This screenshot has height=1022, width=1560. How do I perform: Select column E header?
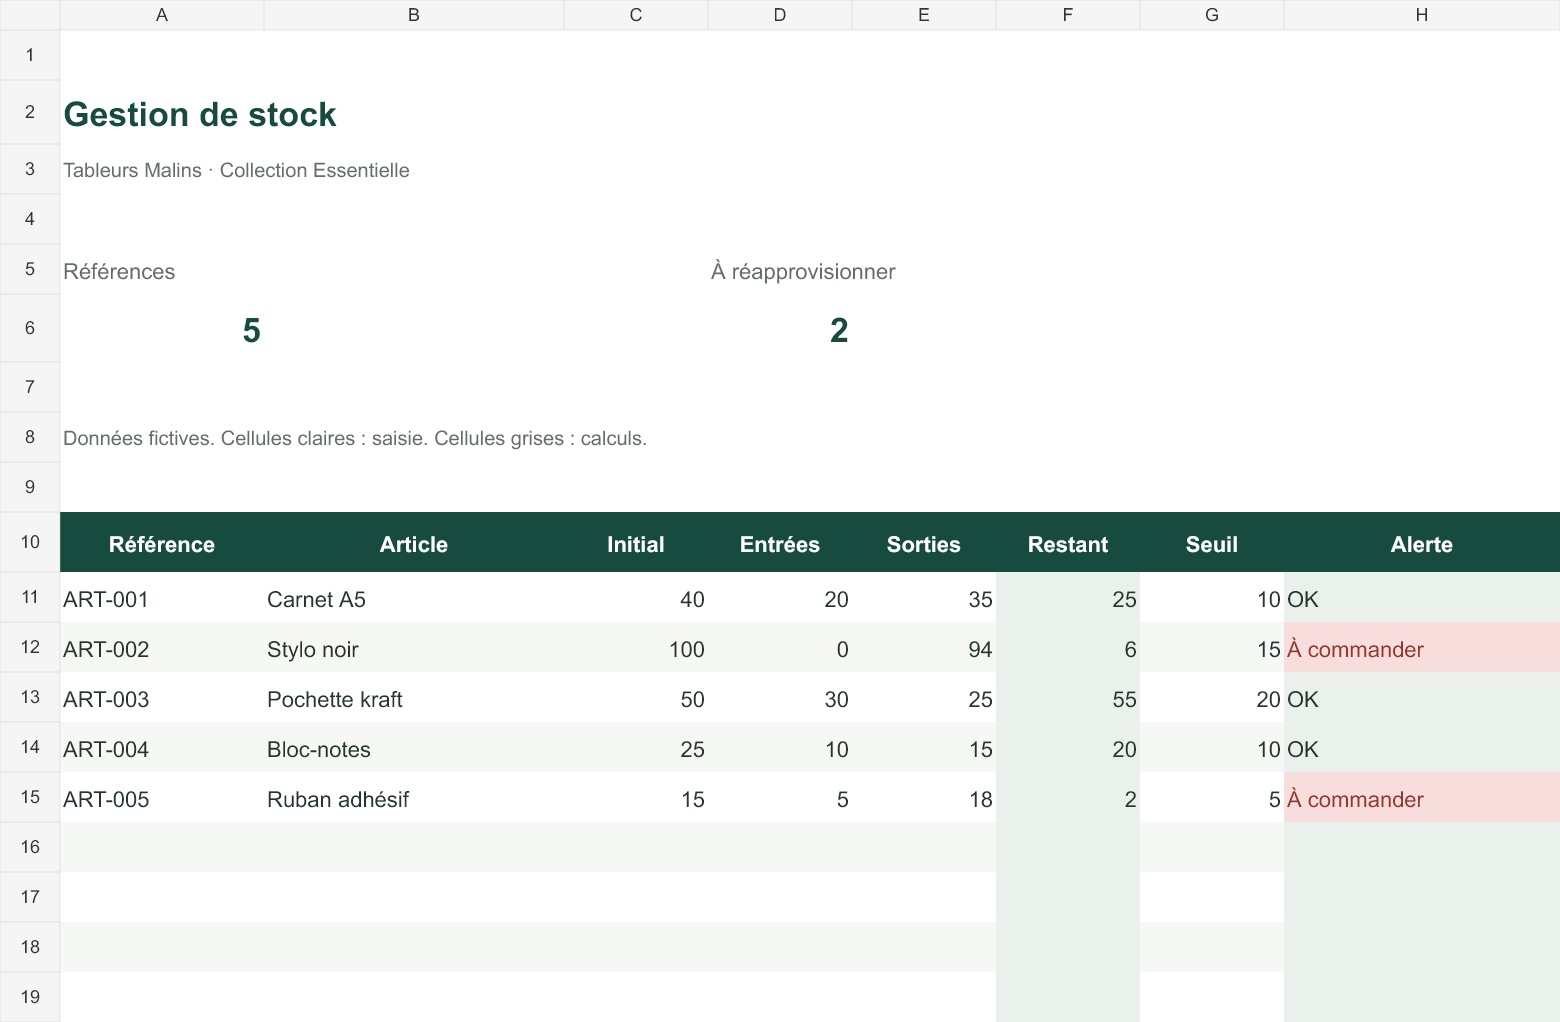tap(924, 15)
